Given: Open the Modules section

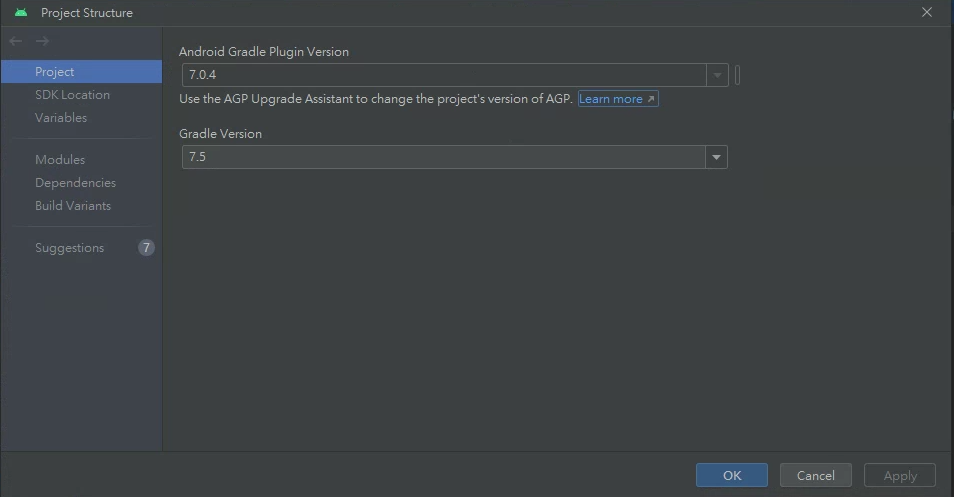Looking at the screenshot, I should click(x=60, y=160).
